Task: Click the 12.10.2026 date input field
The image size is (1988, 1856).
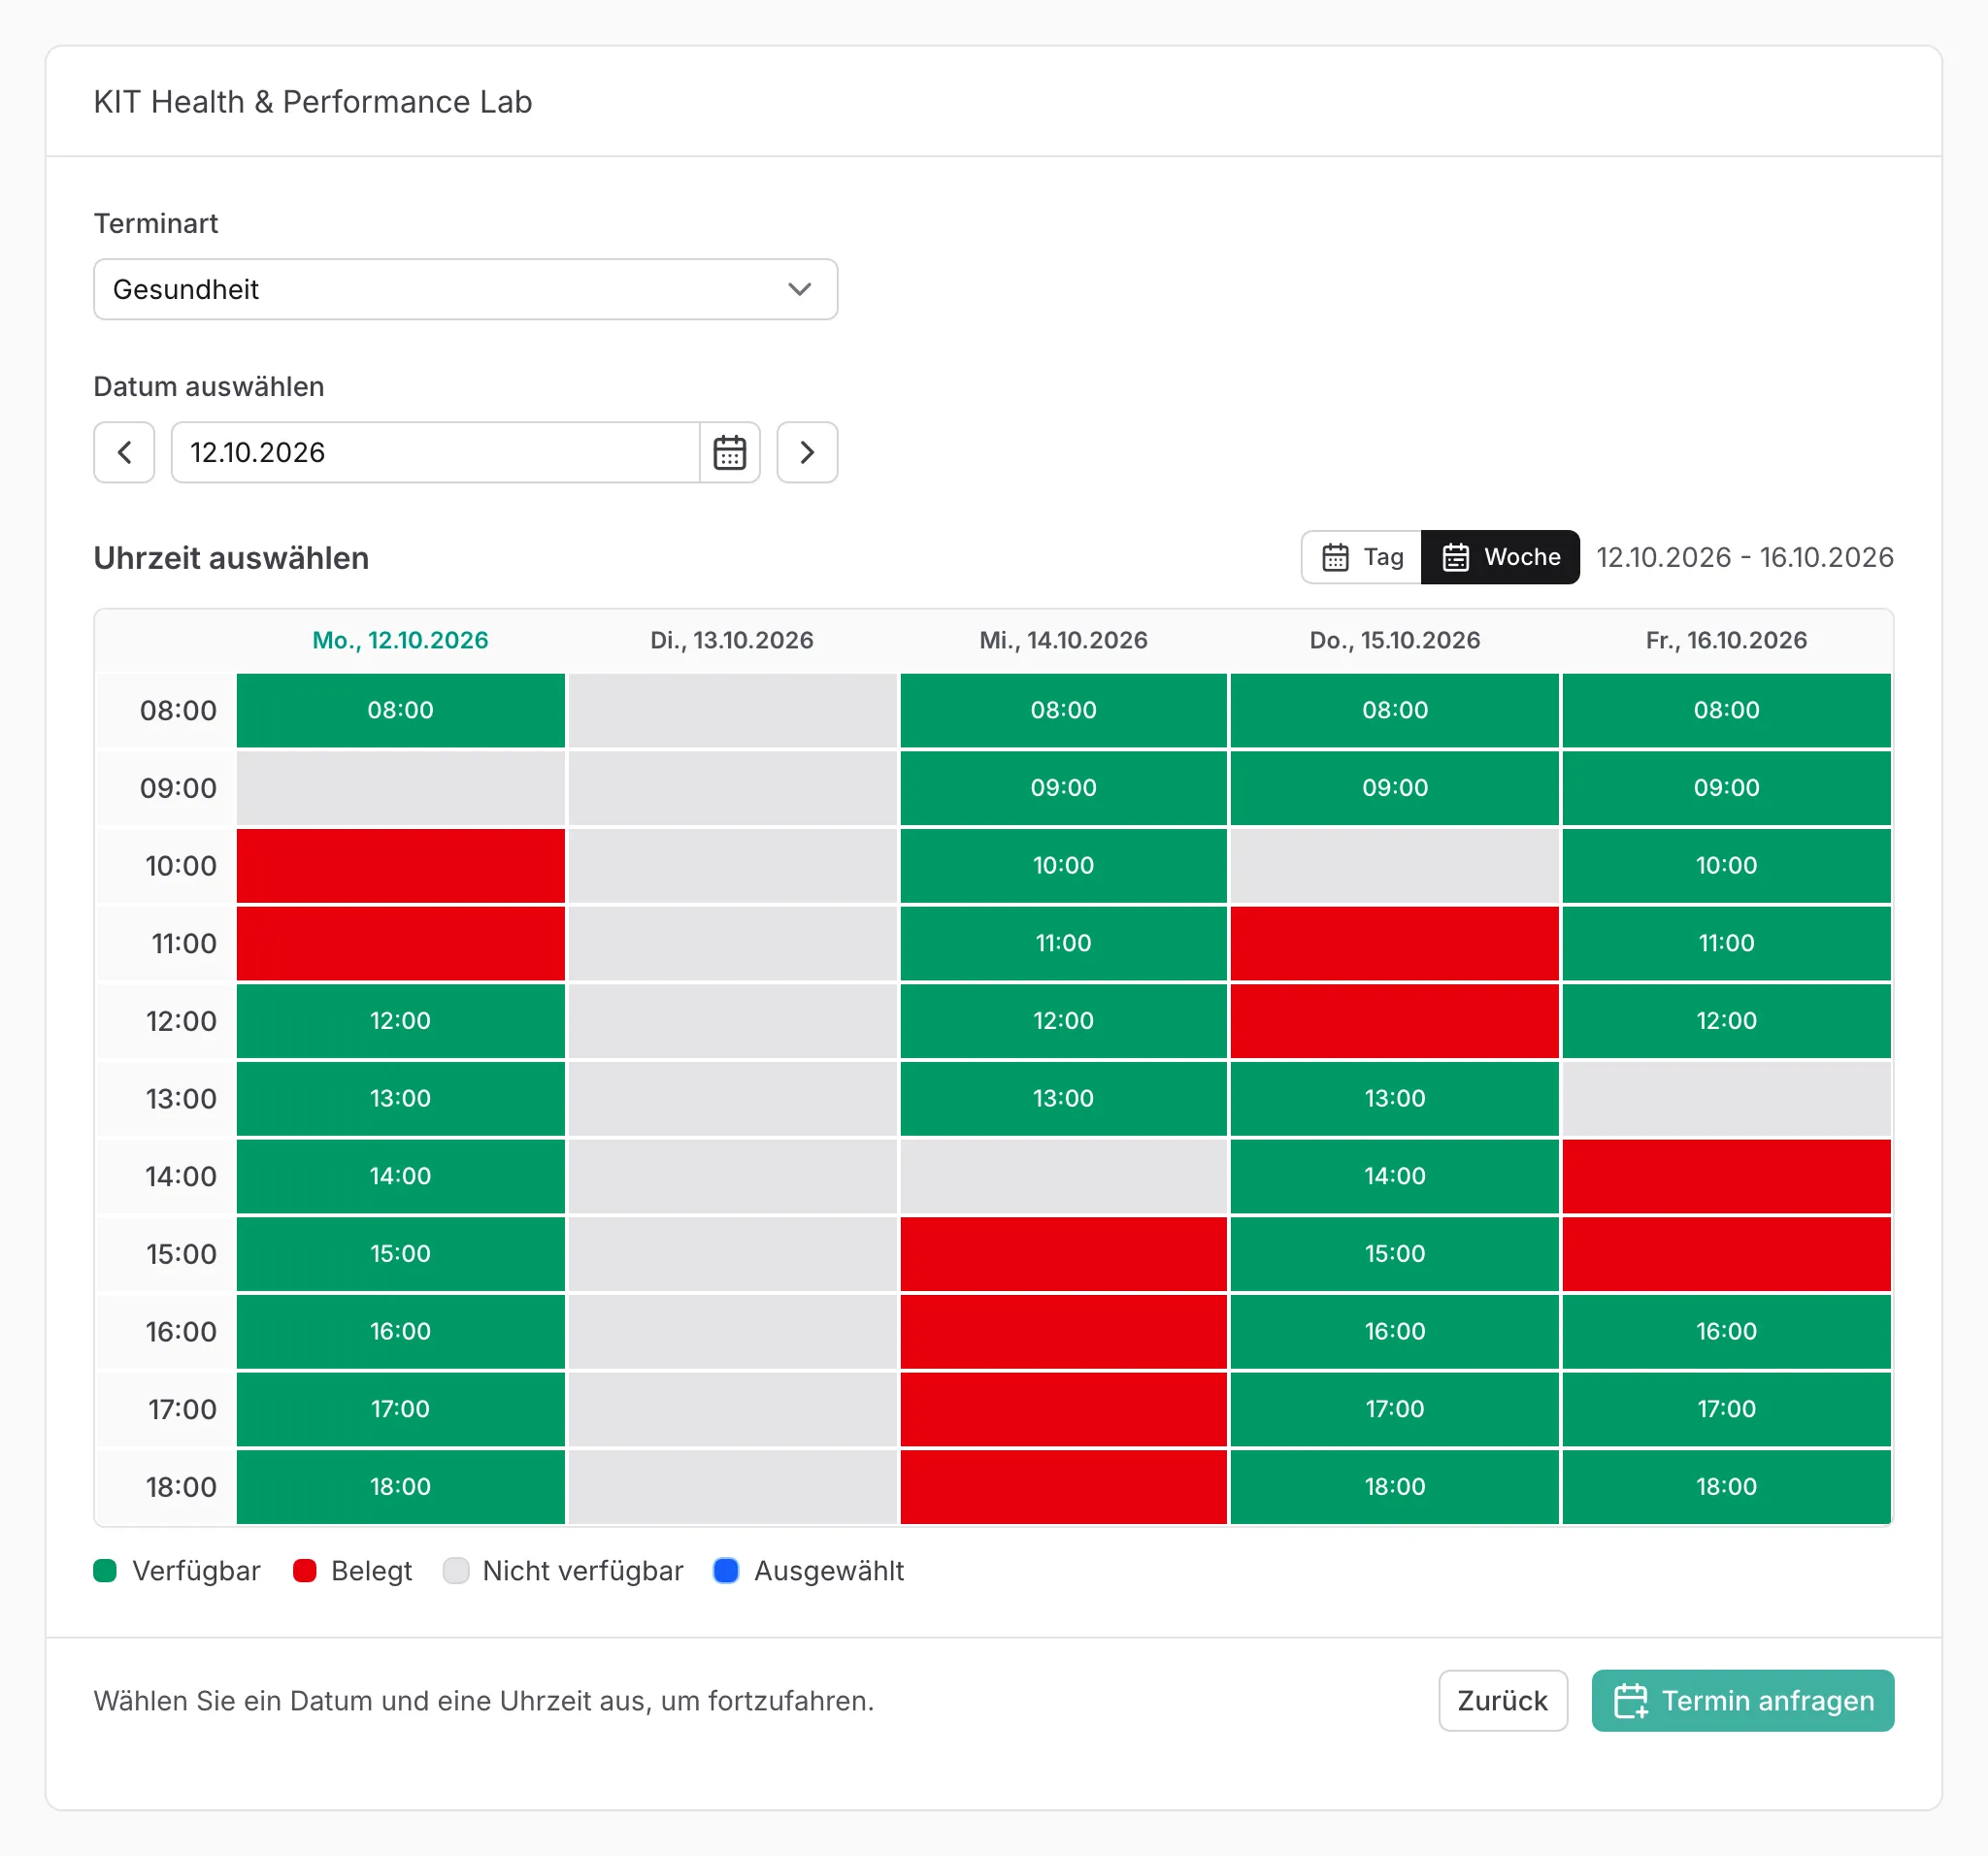Action: [x=435, y=452]
